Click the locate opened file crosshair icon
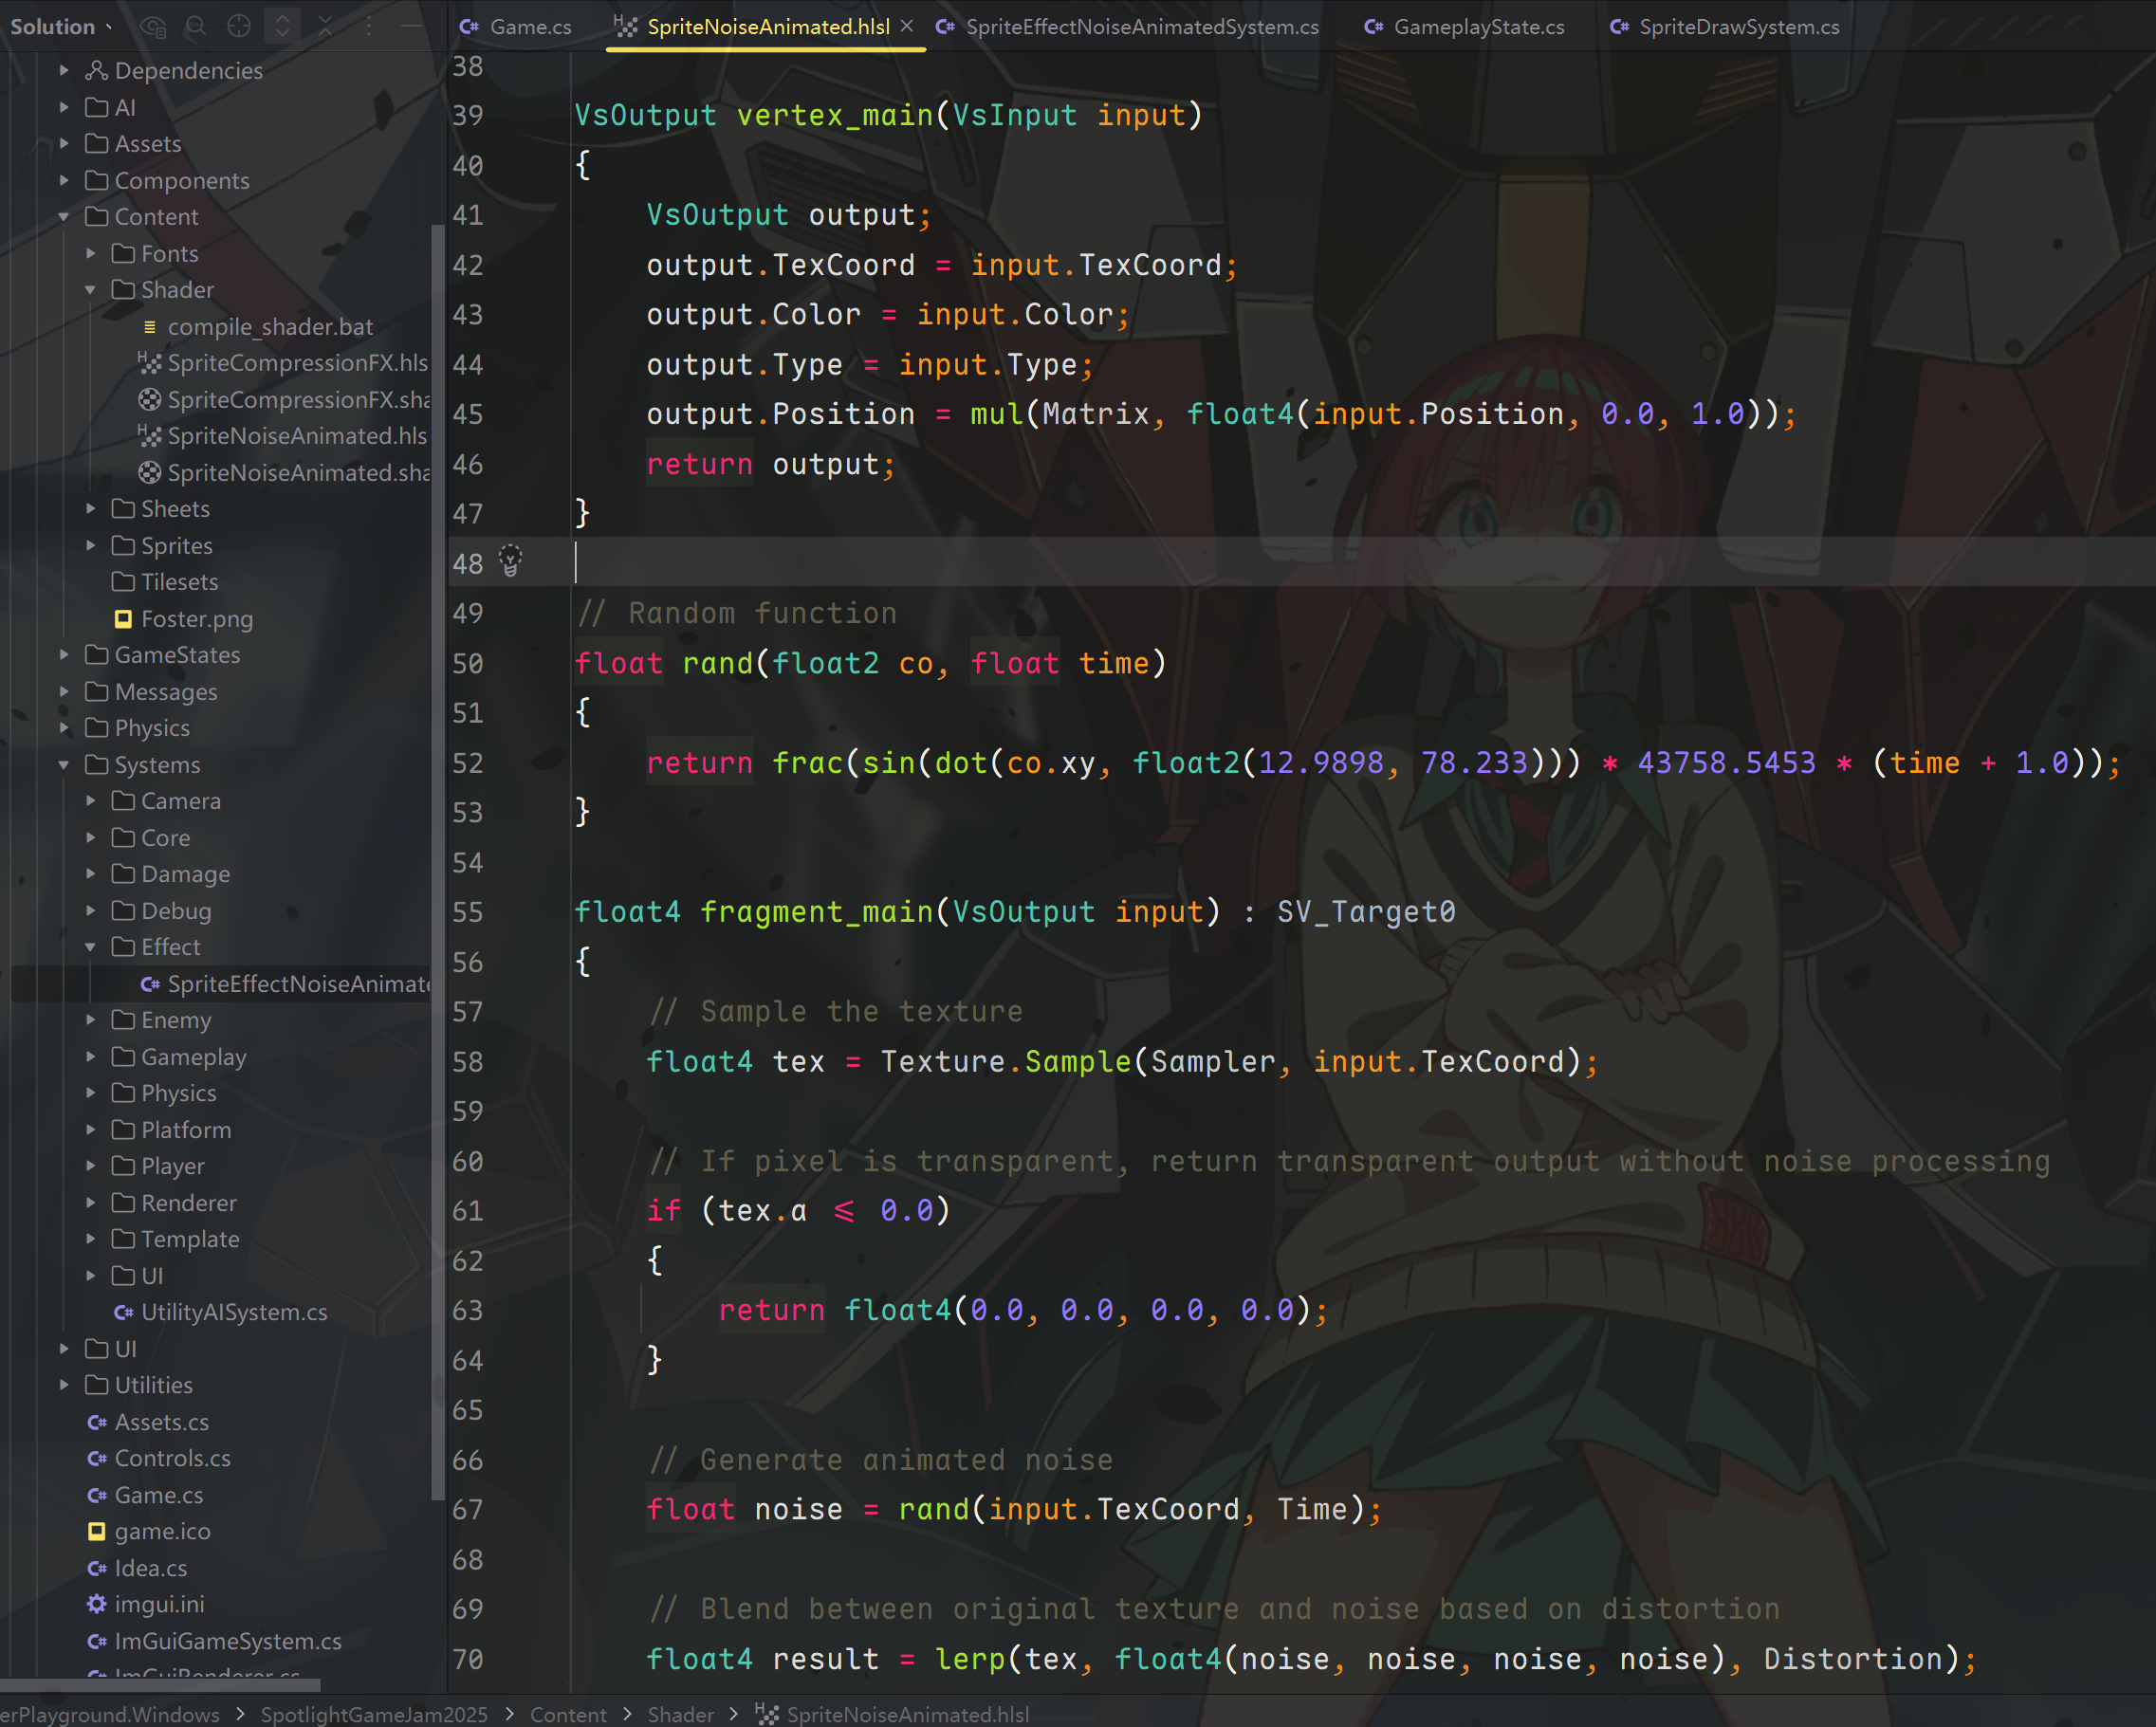The image size is (2156, 1727). 239,27
